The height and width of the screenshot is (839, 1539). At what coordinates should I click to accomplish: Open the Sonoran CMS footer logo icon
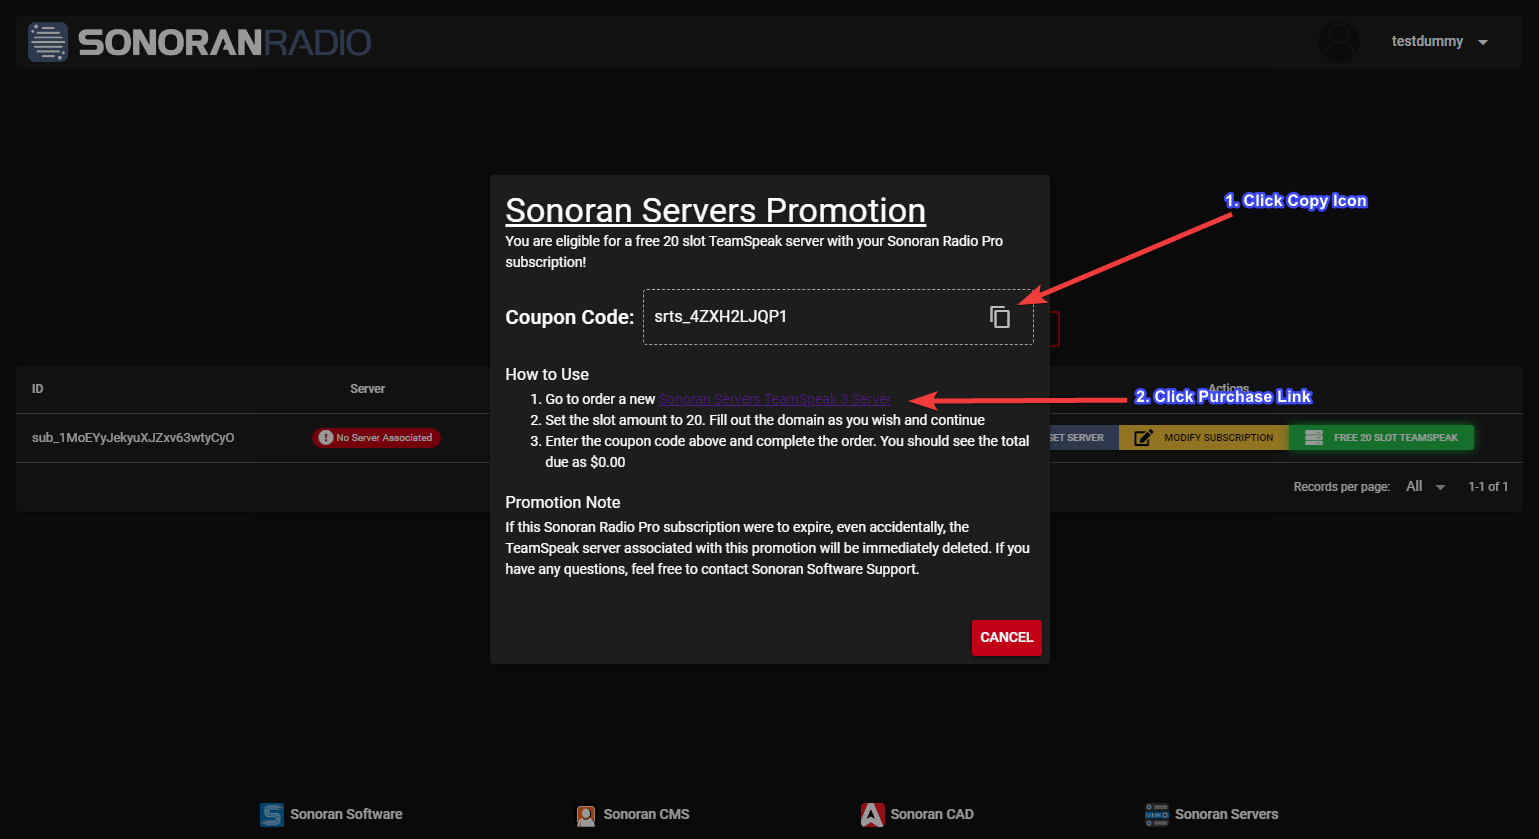coord(586,815)
